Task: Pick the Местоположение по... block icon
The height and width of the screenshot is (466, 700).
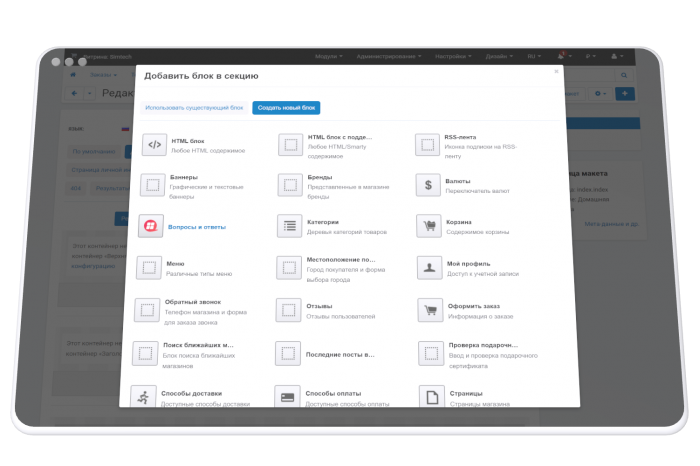Action: (x=289, y=268)
